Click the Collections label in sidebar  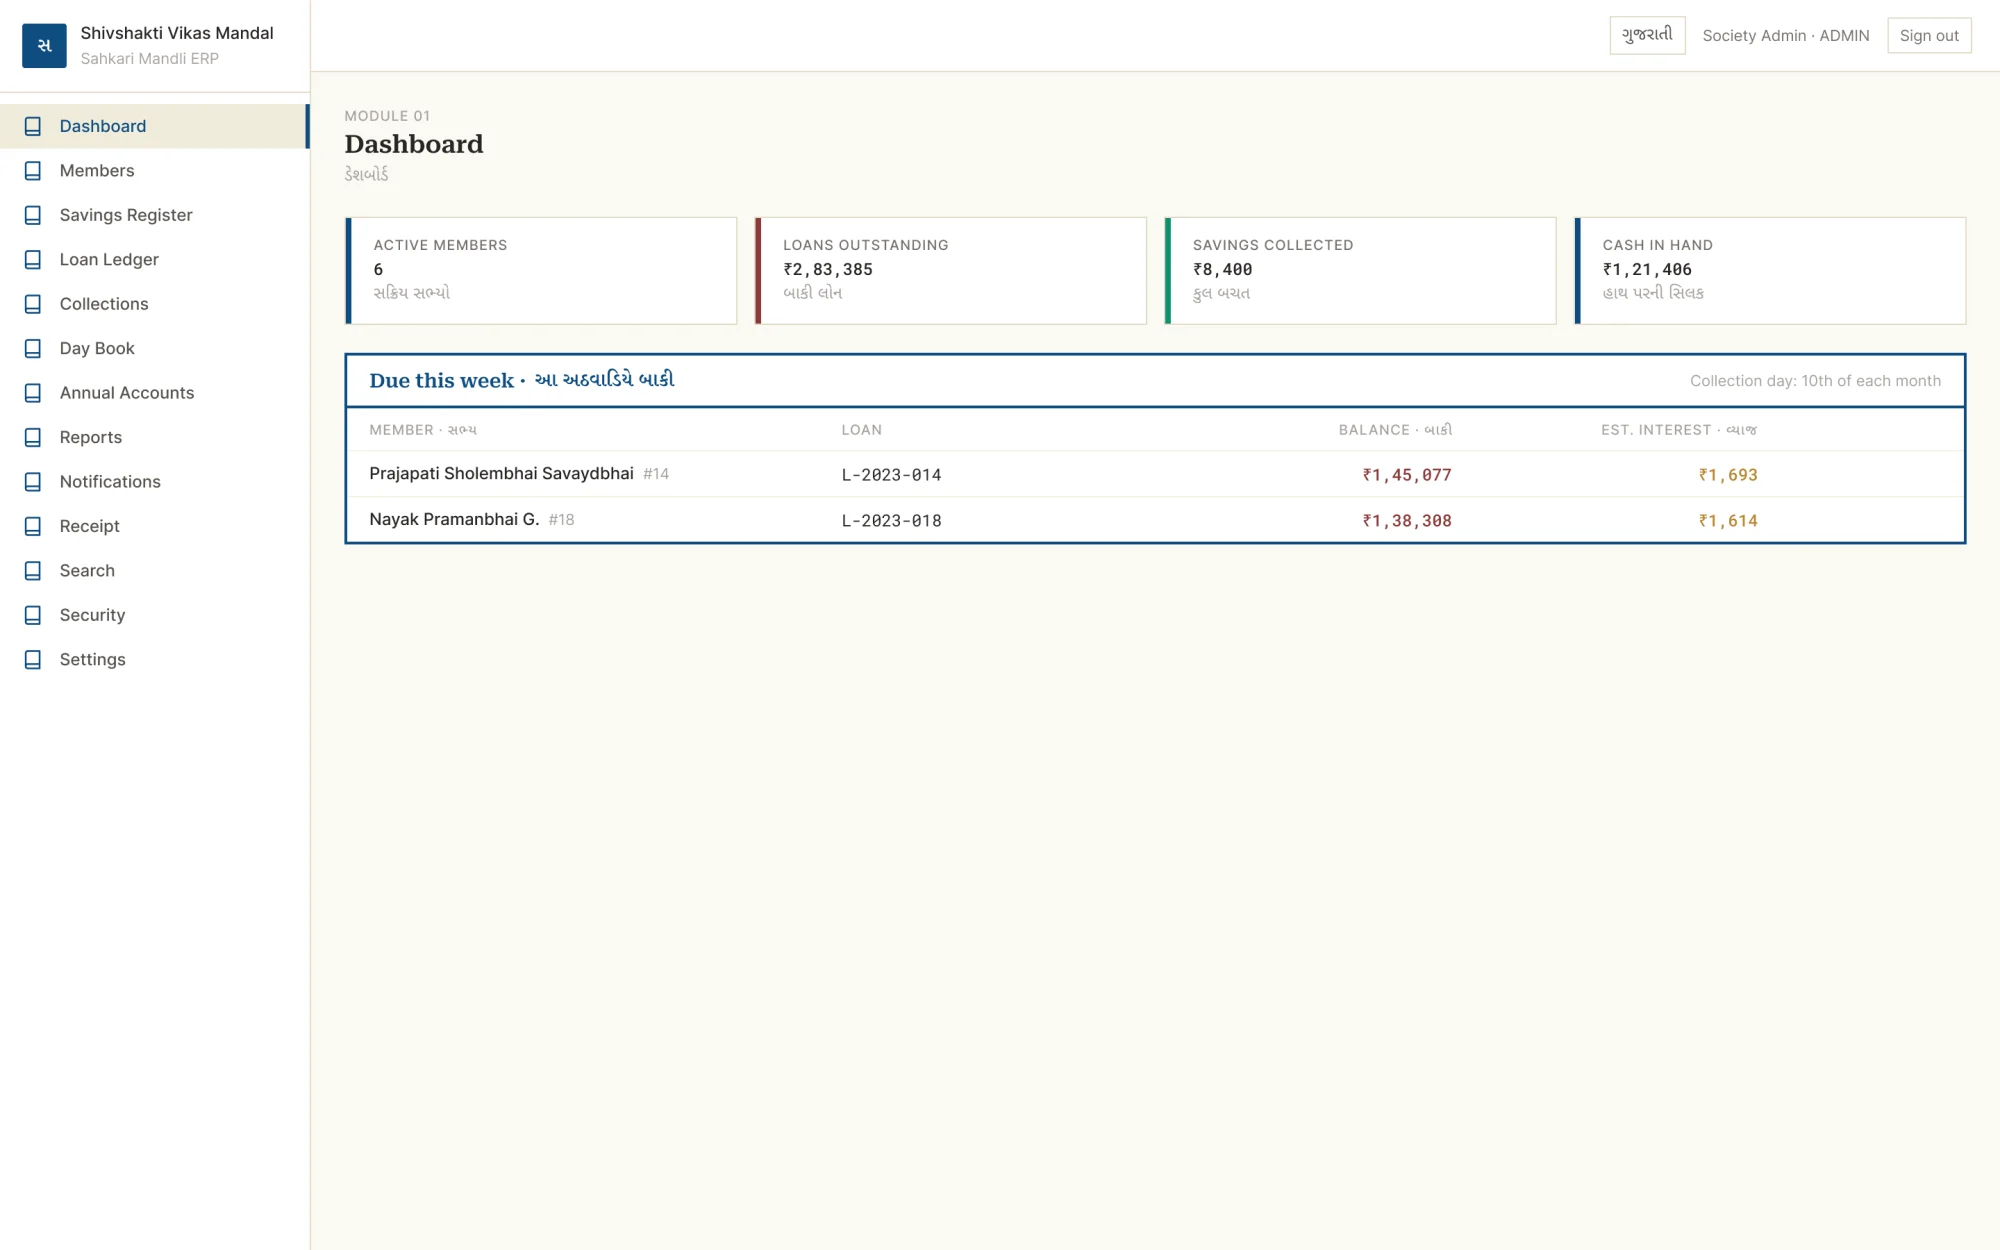point(104,304)
